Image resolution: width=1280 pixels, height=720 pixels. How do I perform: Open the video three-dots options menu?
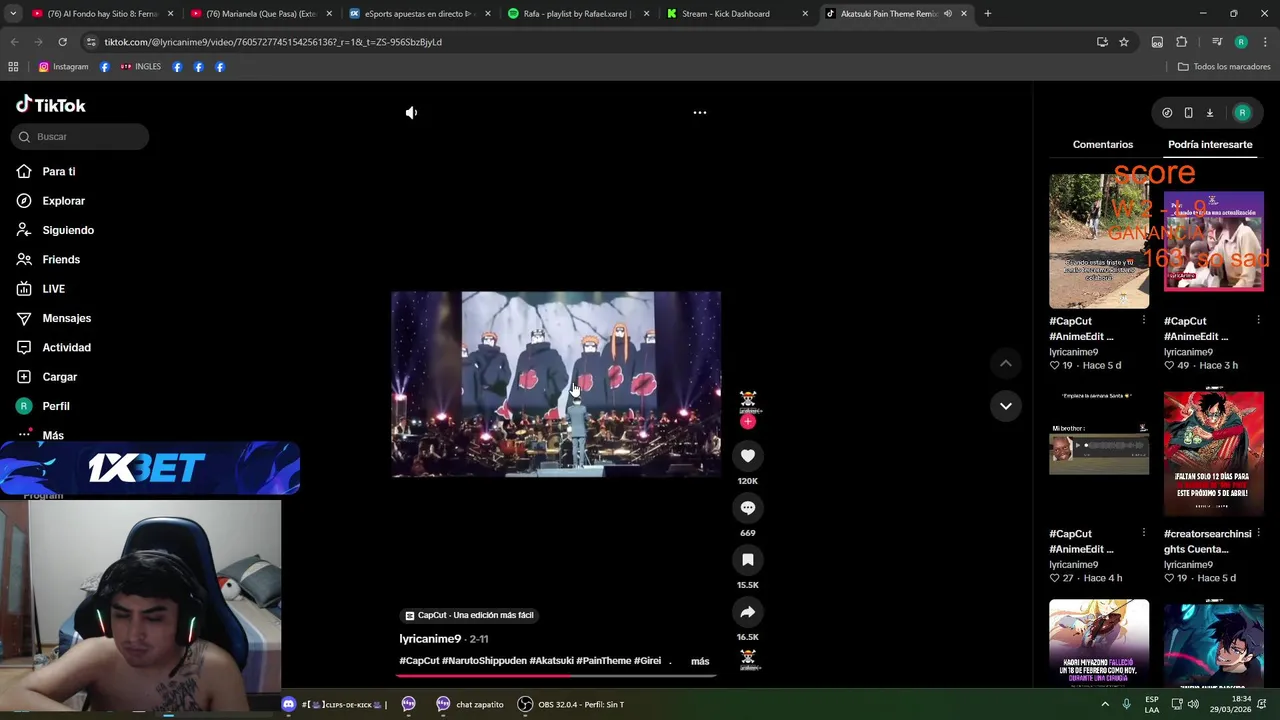700,113
